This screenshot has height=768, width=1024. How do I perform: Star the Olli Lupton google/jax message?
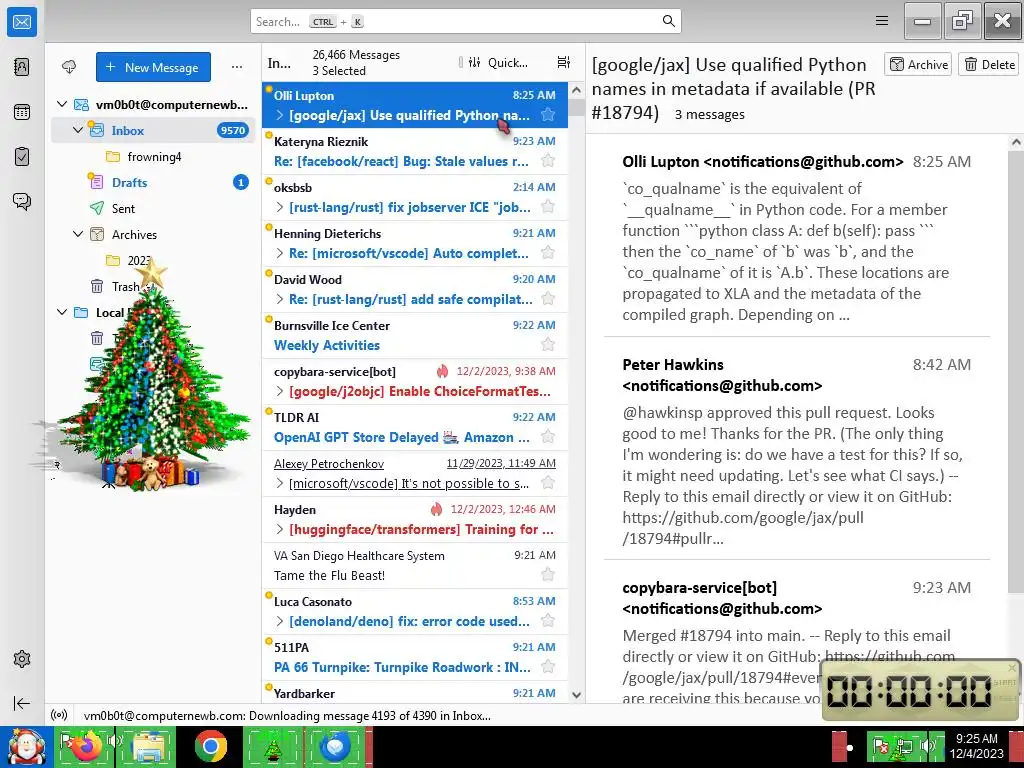[x=548, y=115]
